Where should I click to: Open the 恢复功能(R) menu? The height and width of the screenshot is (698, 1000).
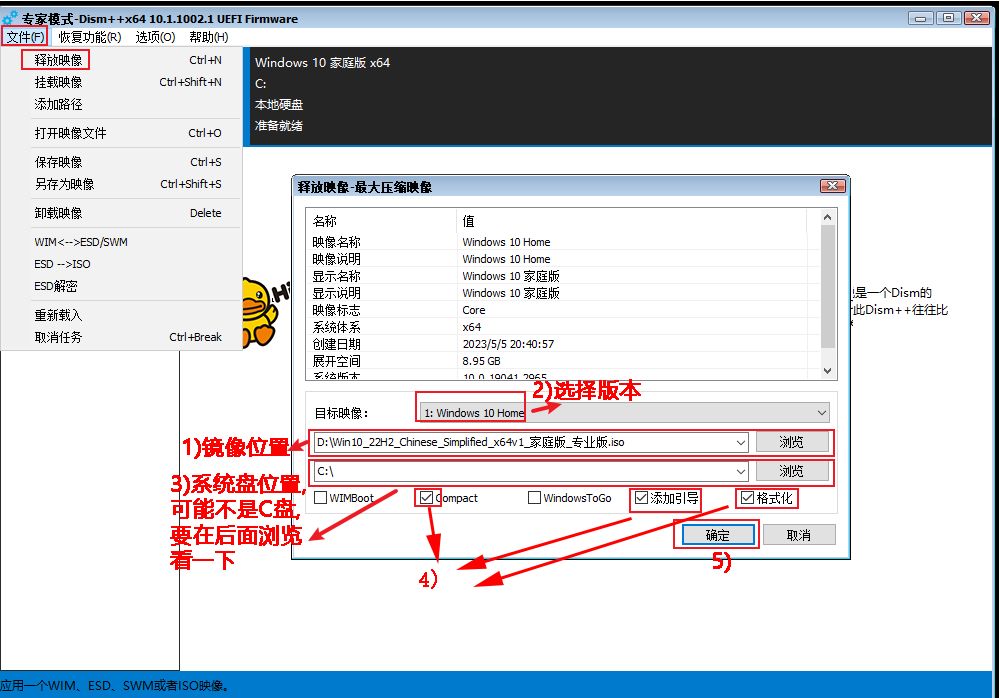90,37
